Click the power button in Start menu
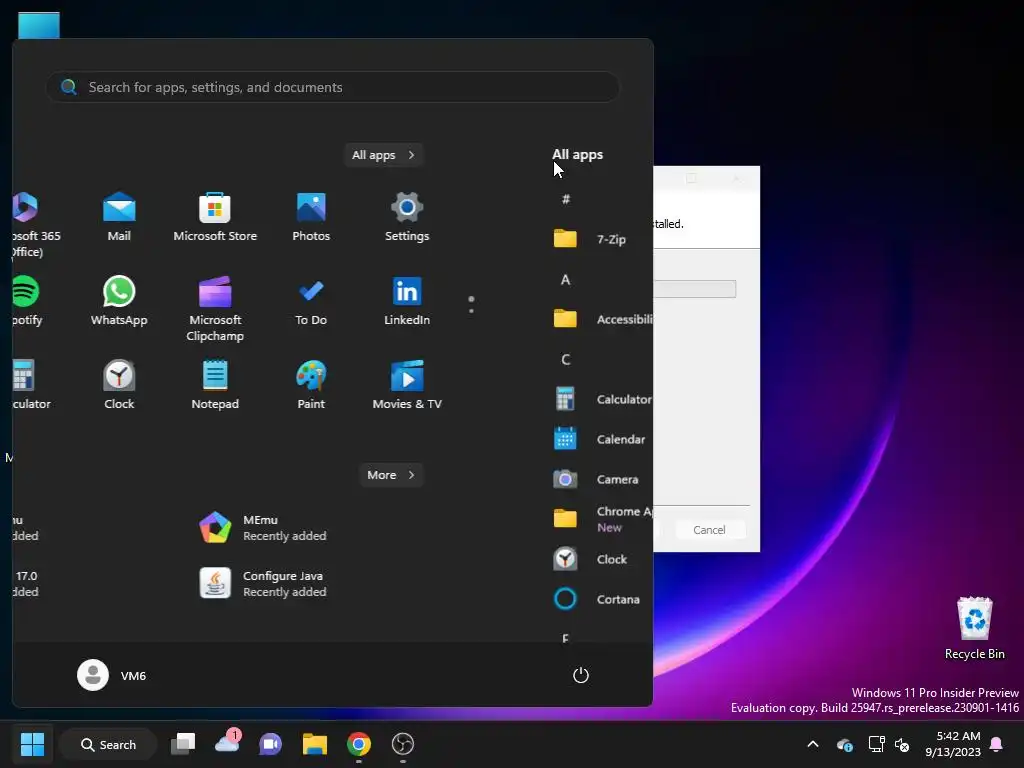This screenshot has width=1024, height=768. coord(581,675)
